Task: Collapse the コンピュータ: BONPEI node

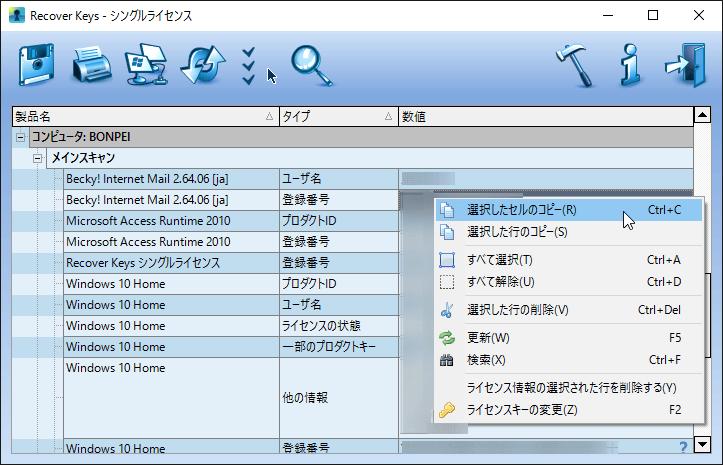Action: tap(20, 137)
